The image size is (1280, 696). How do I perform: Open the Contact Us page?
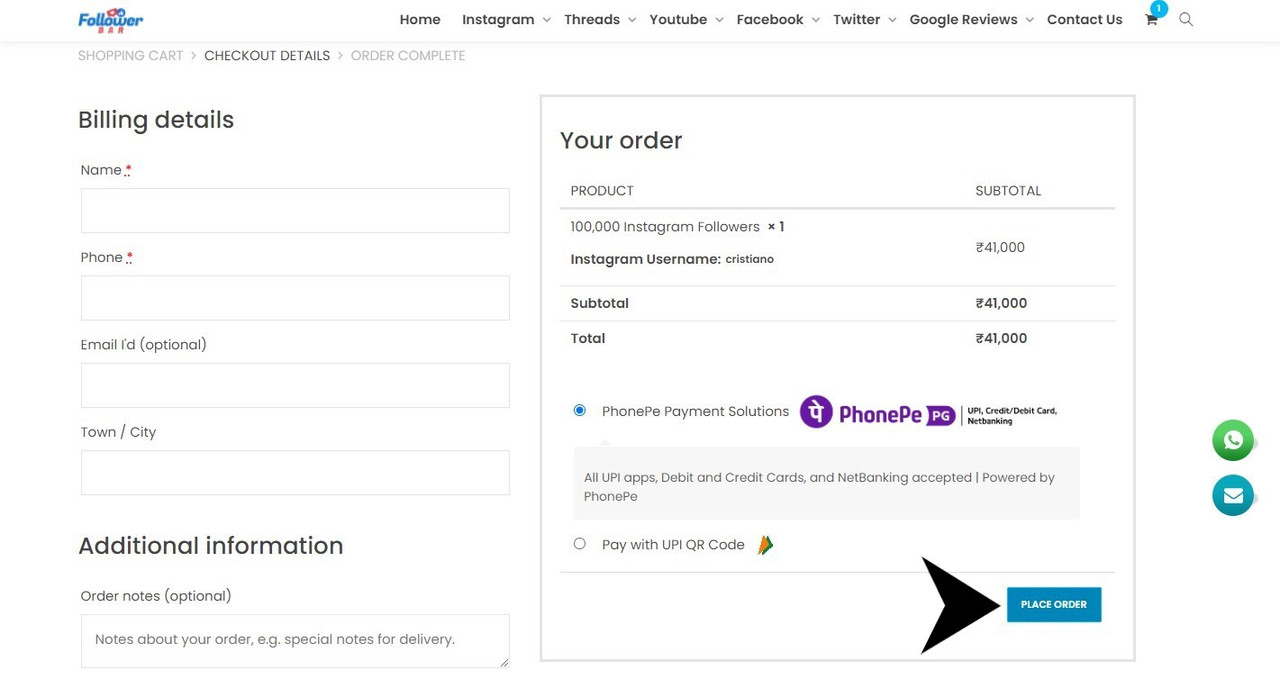(x=1084, y=20)
